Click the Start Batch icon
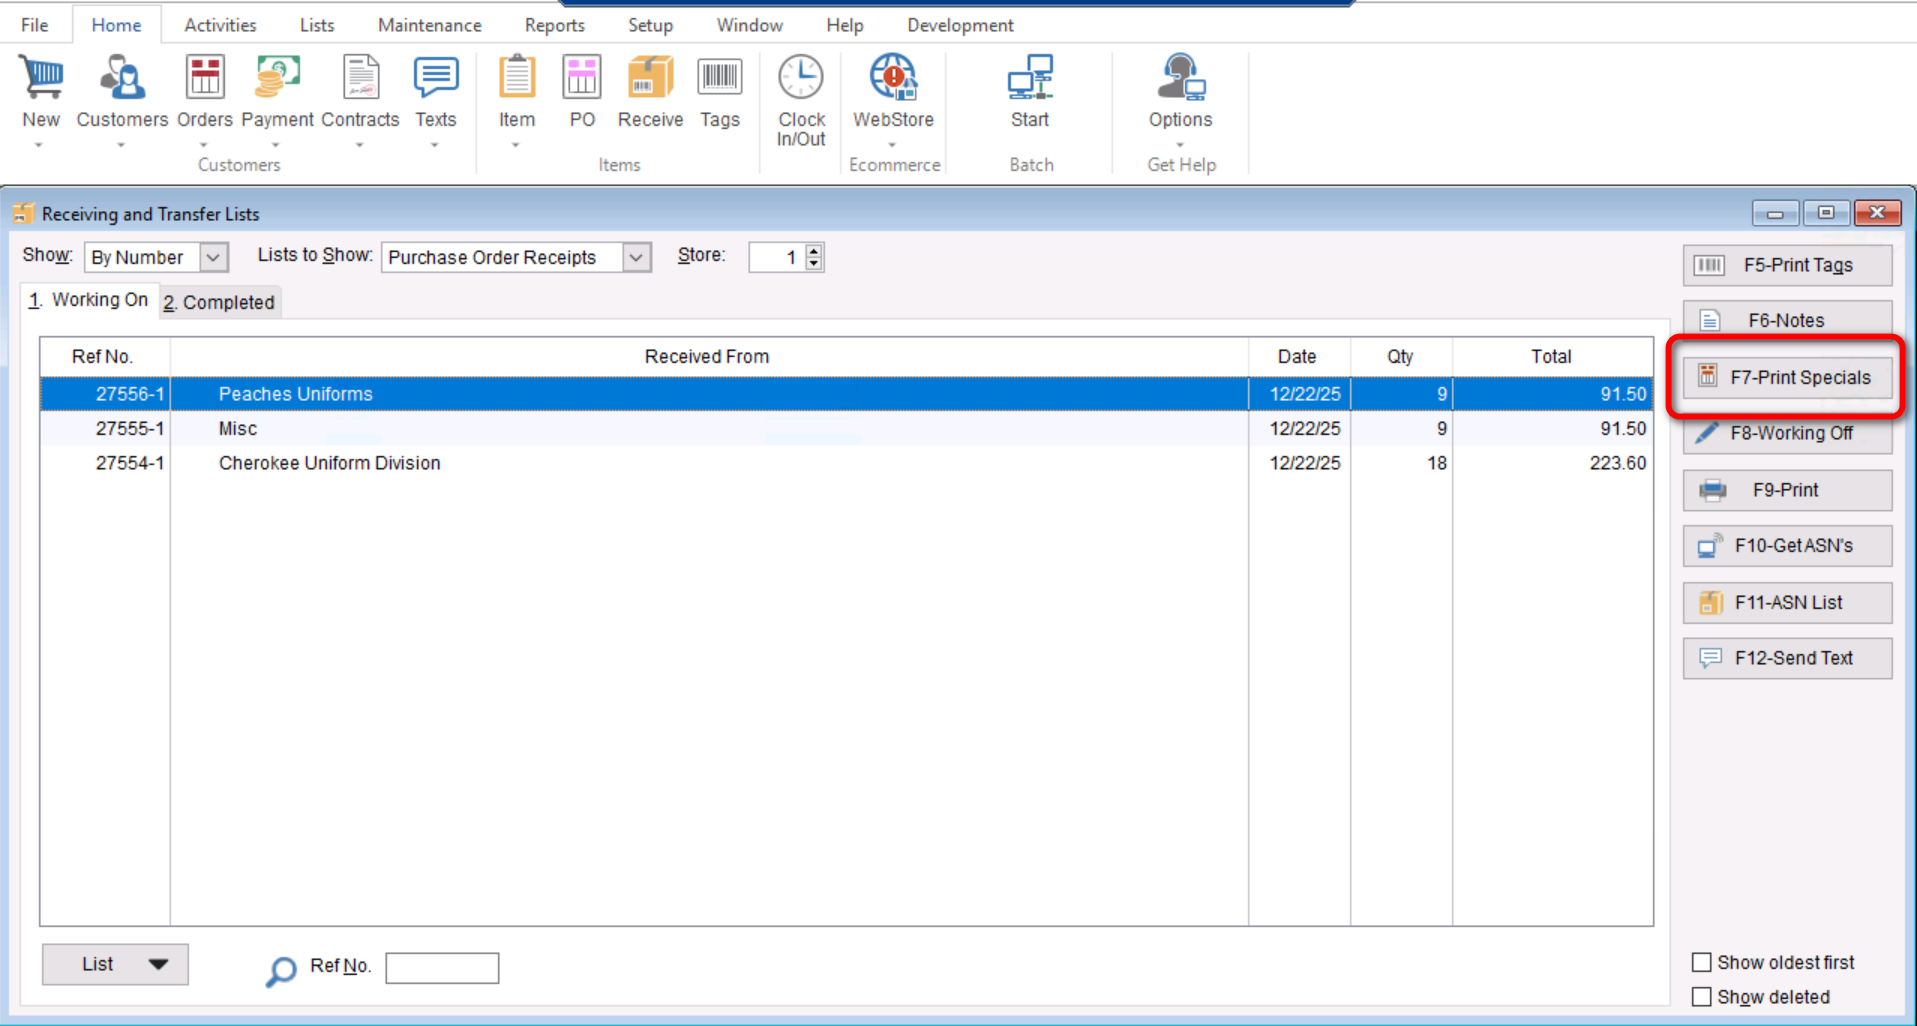This screenshot has height=1026, width=1917. pyautogui.click(x=1029, y=79)
